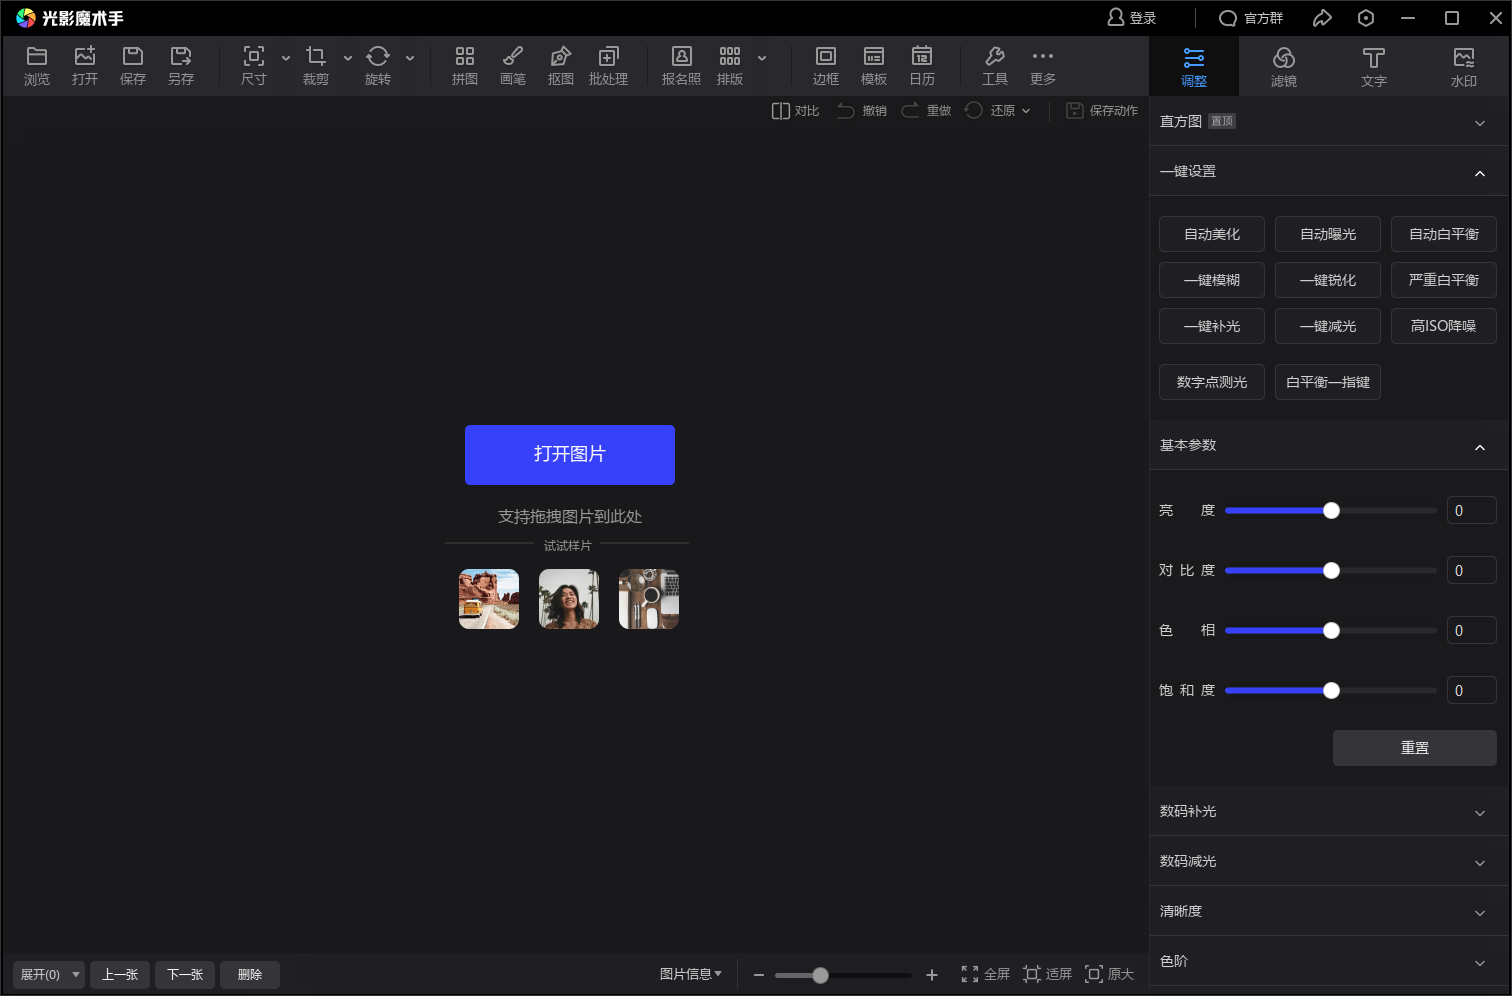Image resolution: width=1512 pixels, height=996 pixels.
Task: Open the 图片信息 dropdown
Action: (x=690, y=974)
